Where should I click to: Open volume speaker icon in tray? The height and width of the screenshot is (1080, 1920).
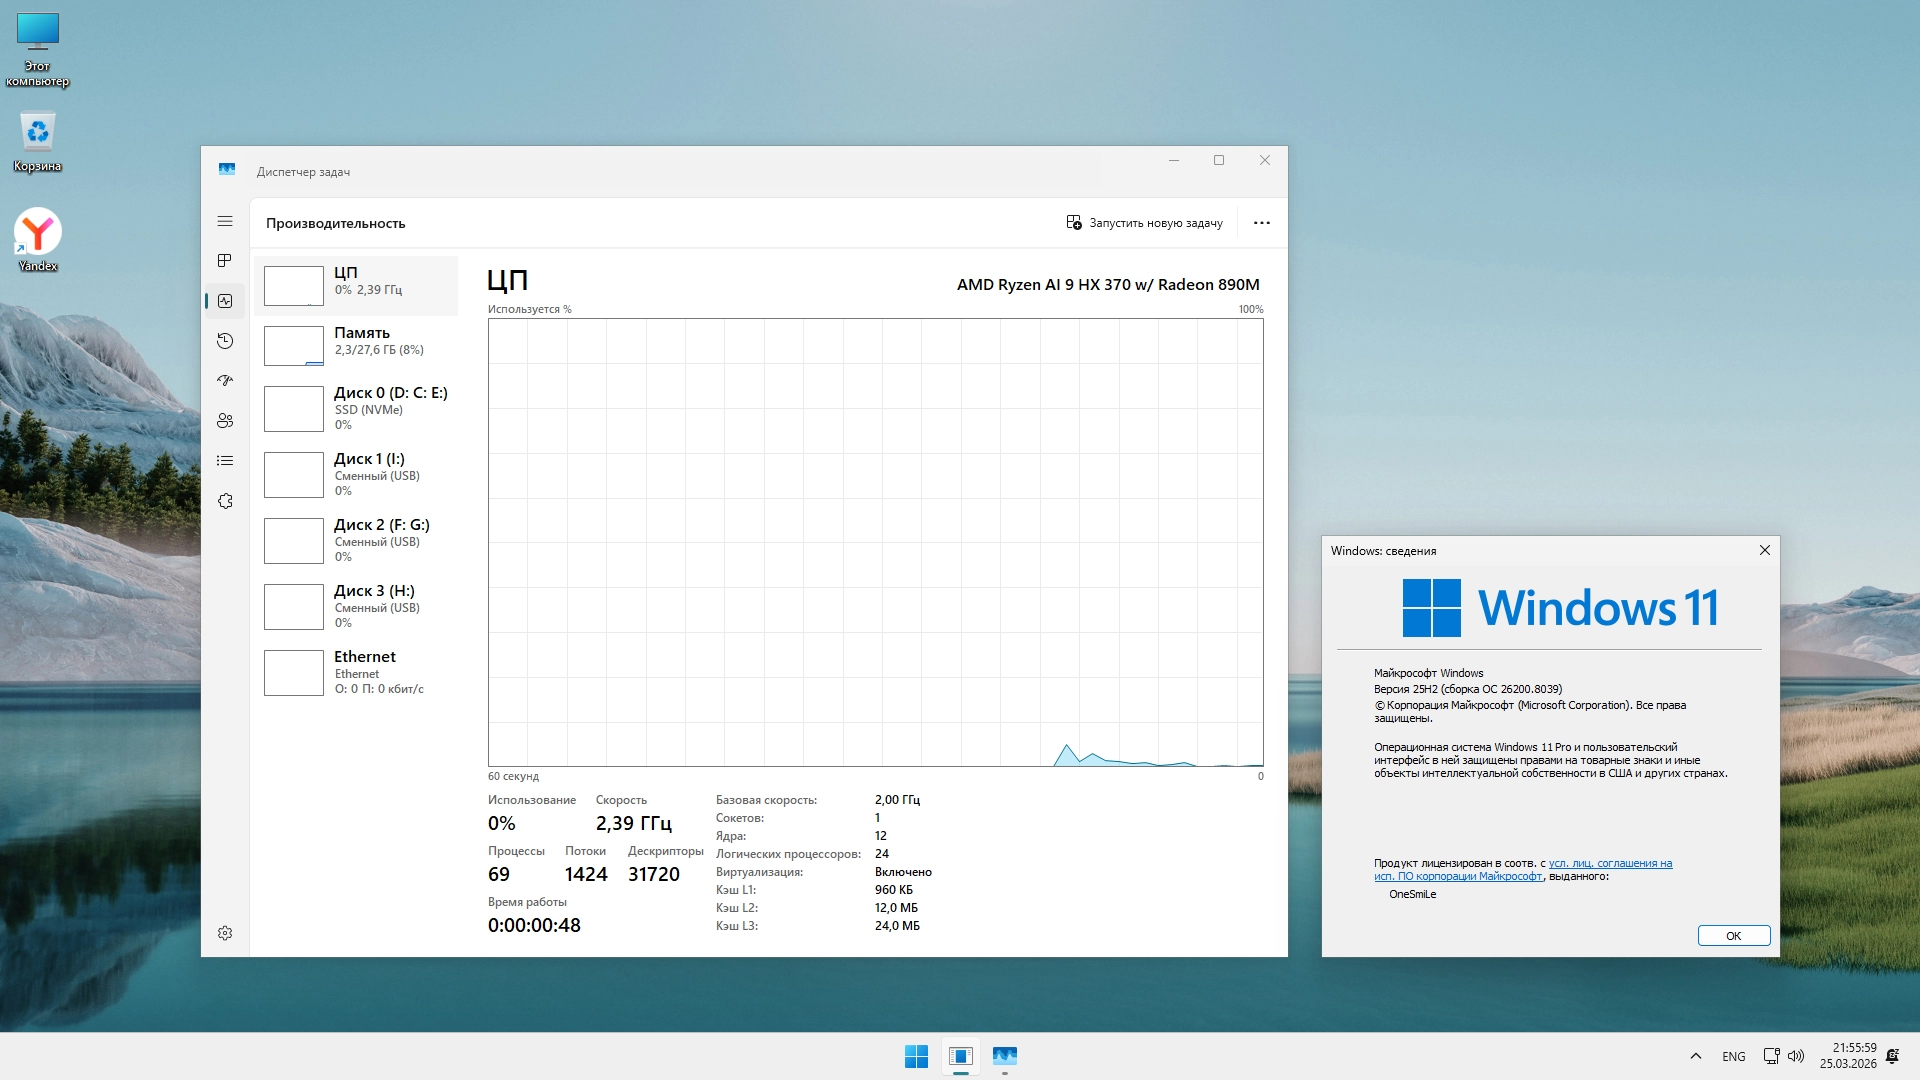coord(1796,1056)
